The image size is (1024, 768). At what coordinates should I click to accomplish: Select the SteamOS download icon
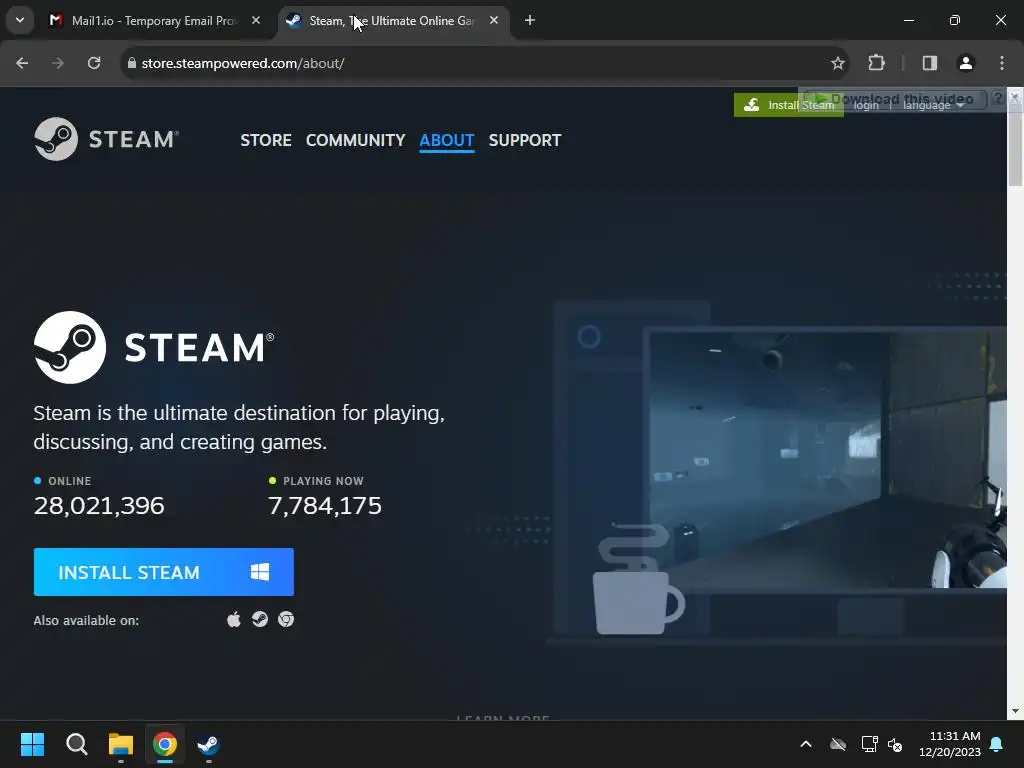pyautogui.click(x=260, y=619)
